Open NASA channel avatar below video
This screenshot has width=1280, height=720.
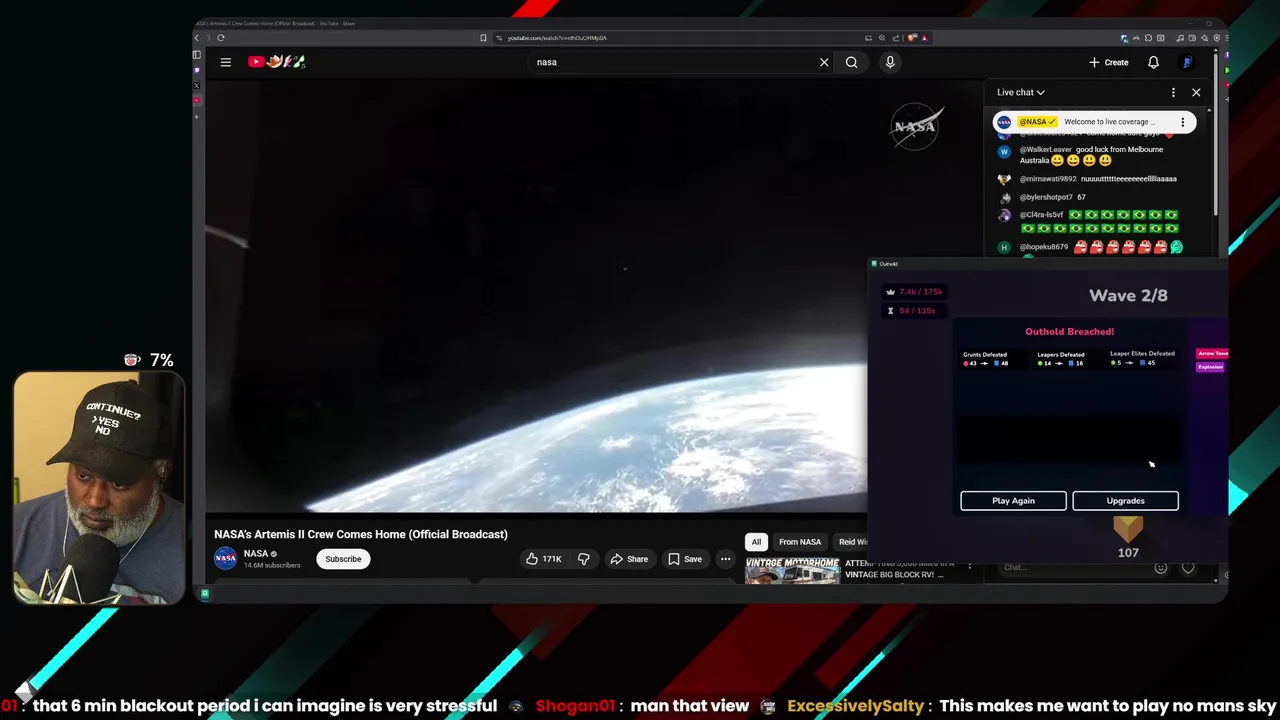click(226, 558)
